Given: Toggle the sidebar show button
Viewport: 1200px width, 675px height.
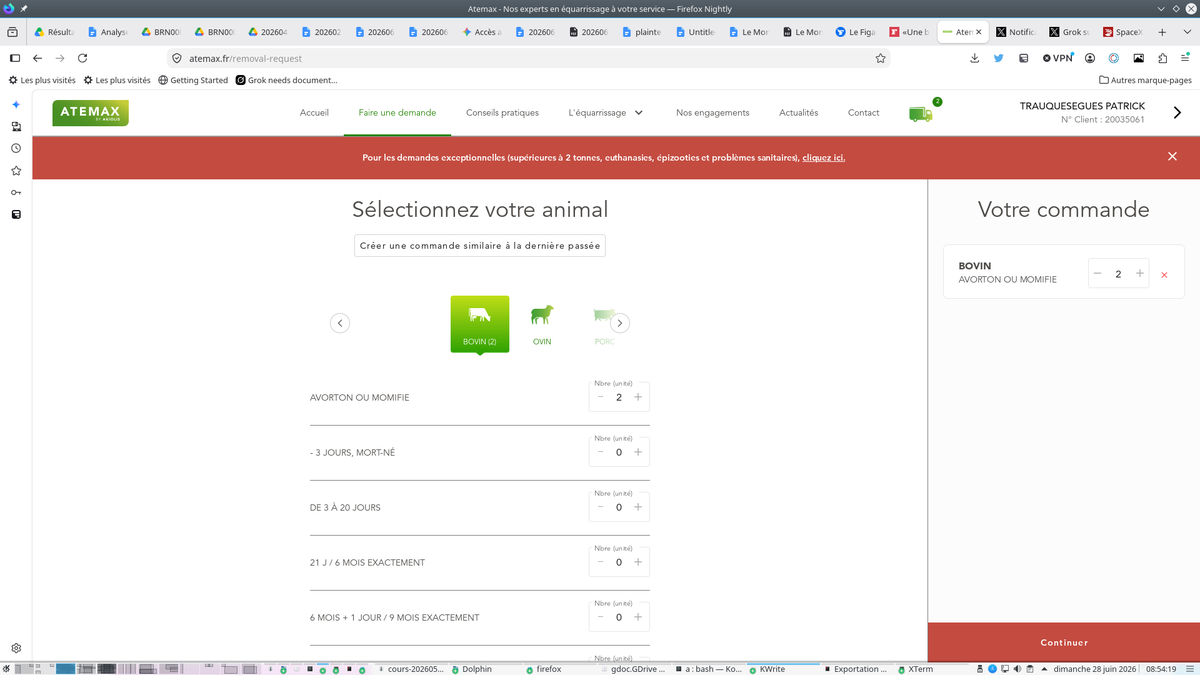Looking at the screenshot, I should (x=14, y=58).
